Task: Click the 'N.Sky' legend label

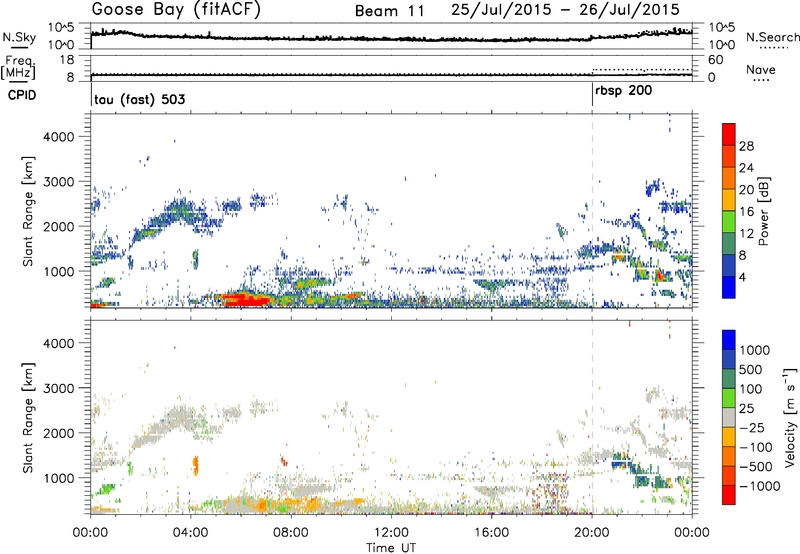Action: point(19,37)
